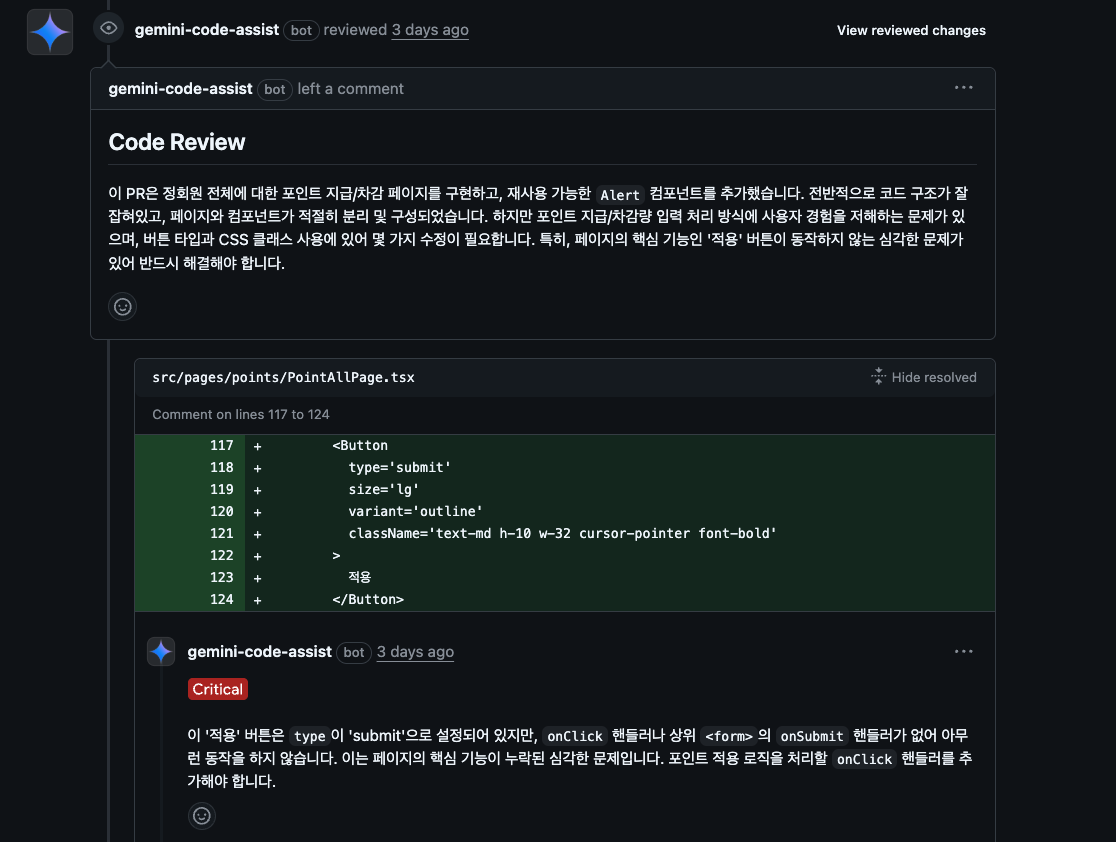Open gemini-code-assist profile from the reviewed line
The height and width of the screenshot is (842, 1116).
pyautogui.click(x=207, y=30)
